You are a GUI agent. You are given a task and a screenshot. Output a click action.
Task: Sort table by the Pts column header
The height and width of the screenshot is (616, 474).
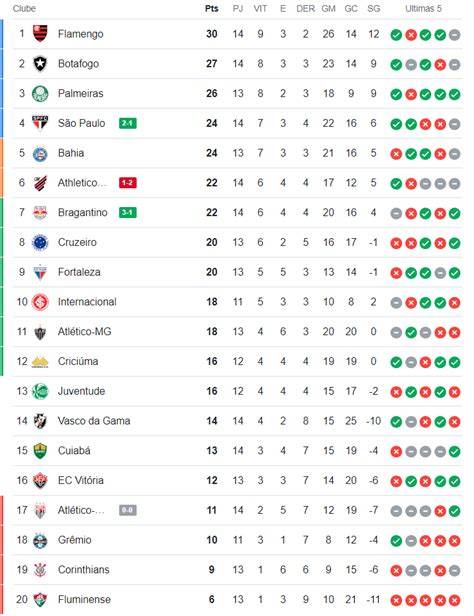(212, 8)
